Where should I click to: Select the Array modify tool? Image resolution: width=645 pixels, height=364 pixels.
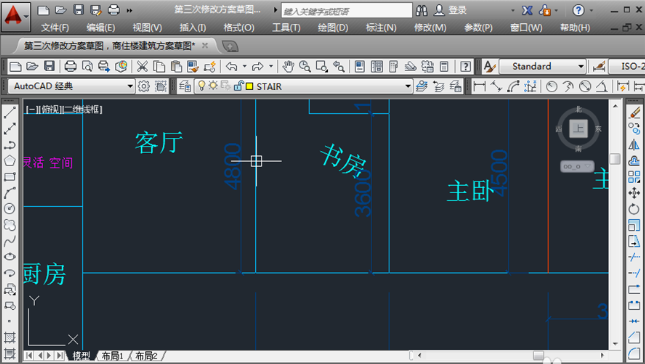click(634, 177)
